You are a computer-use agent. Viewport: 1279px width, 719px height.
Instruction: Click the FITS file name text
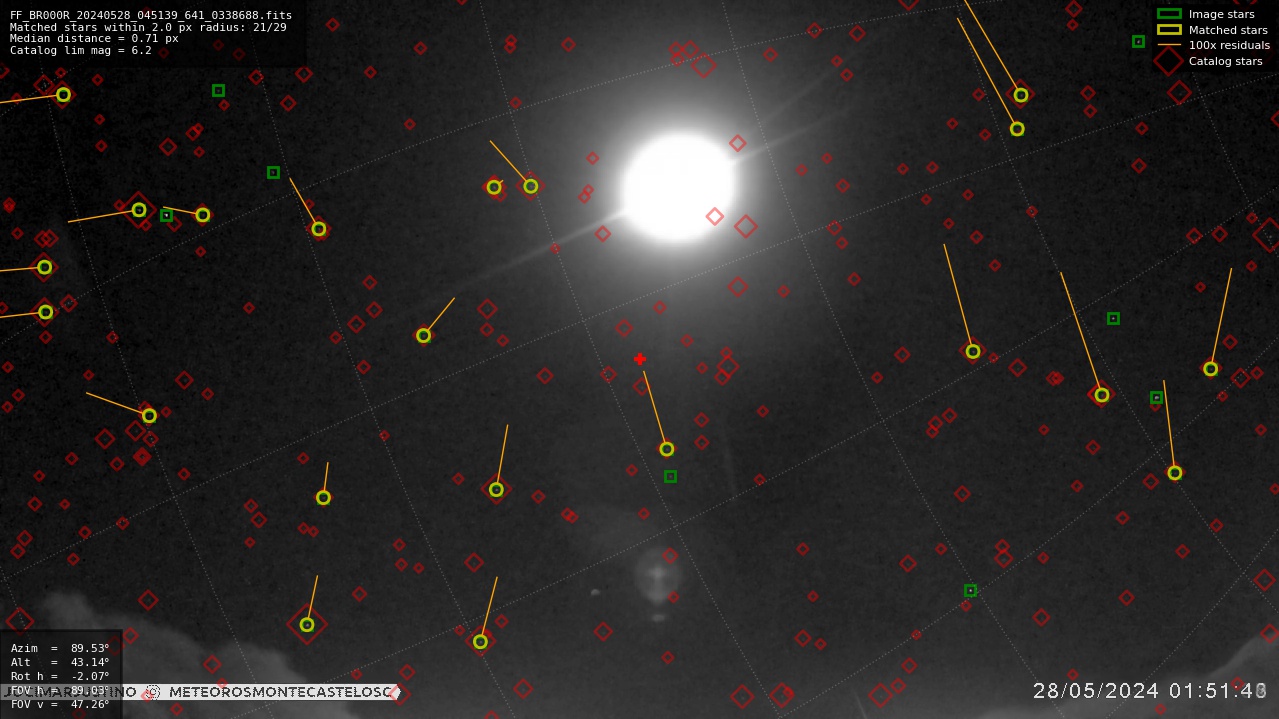coord(151,15)
